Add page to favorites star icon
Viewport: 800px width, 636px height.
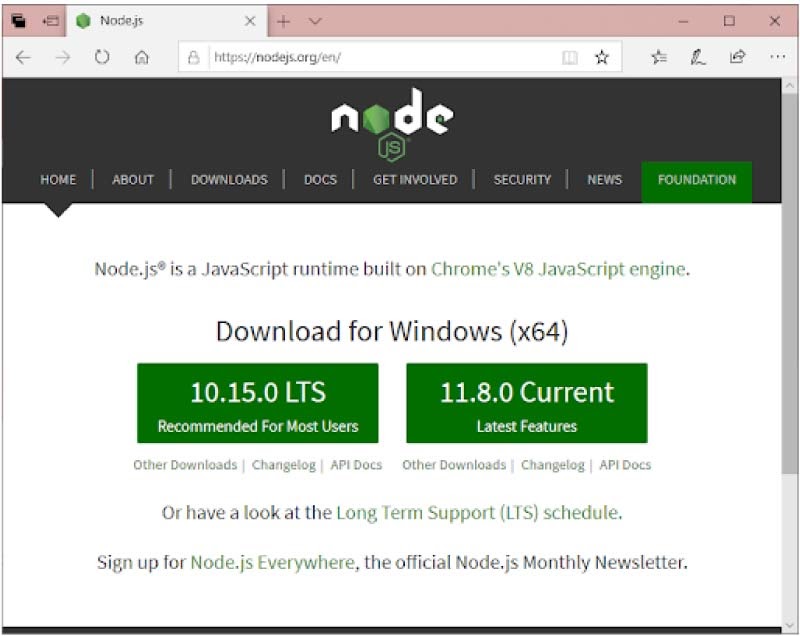pyautogui.click(x=602, y=57)
